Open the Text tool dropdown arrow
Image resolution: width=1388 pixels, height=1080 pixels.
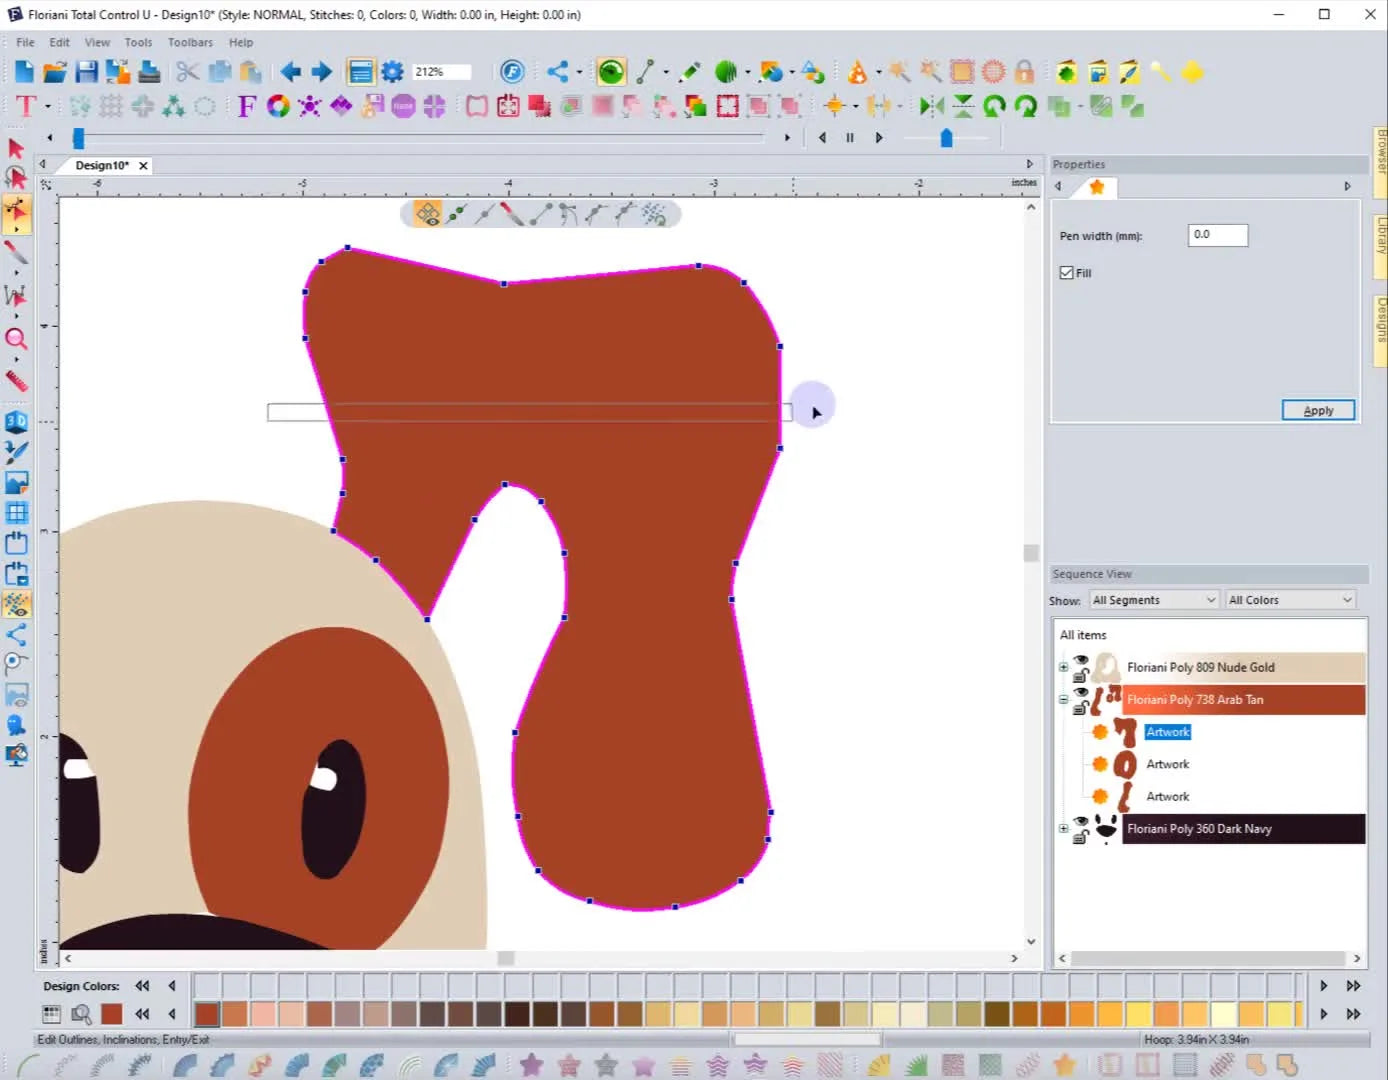coord(47,106)
